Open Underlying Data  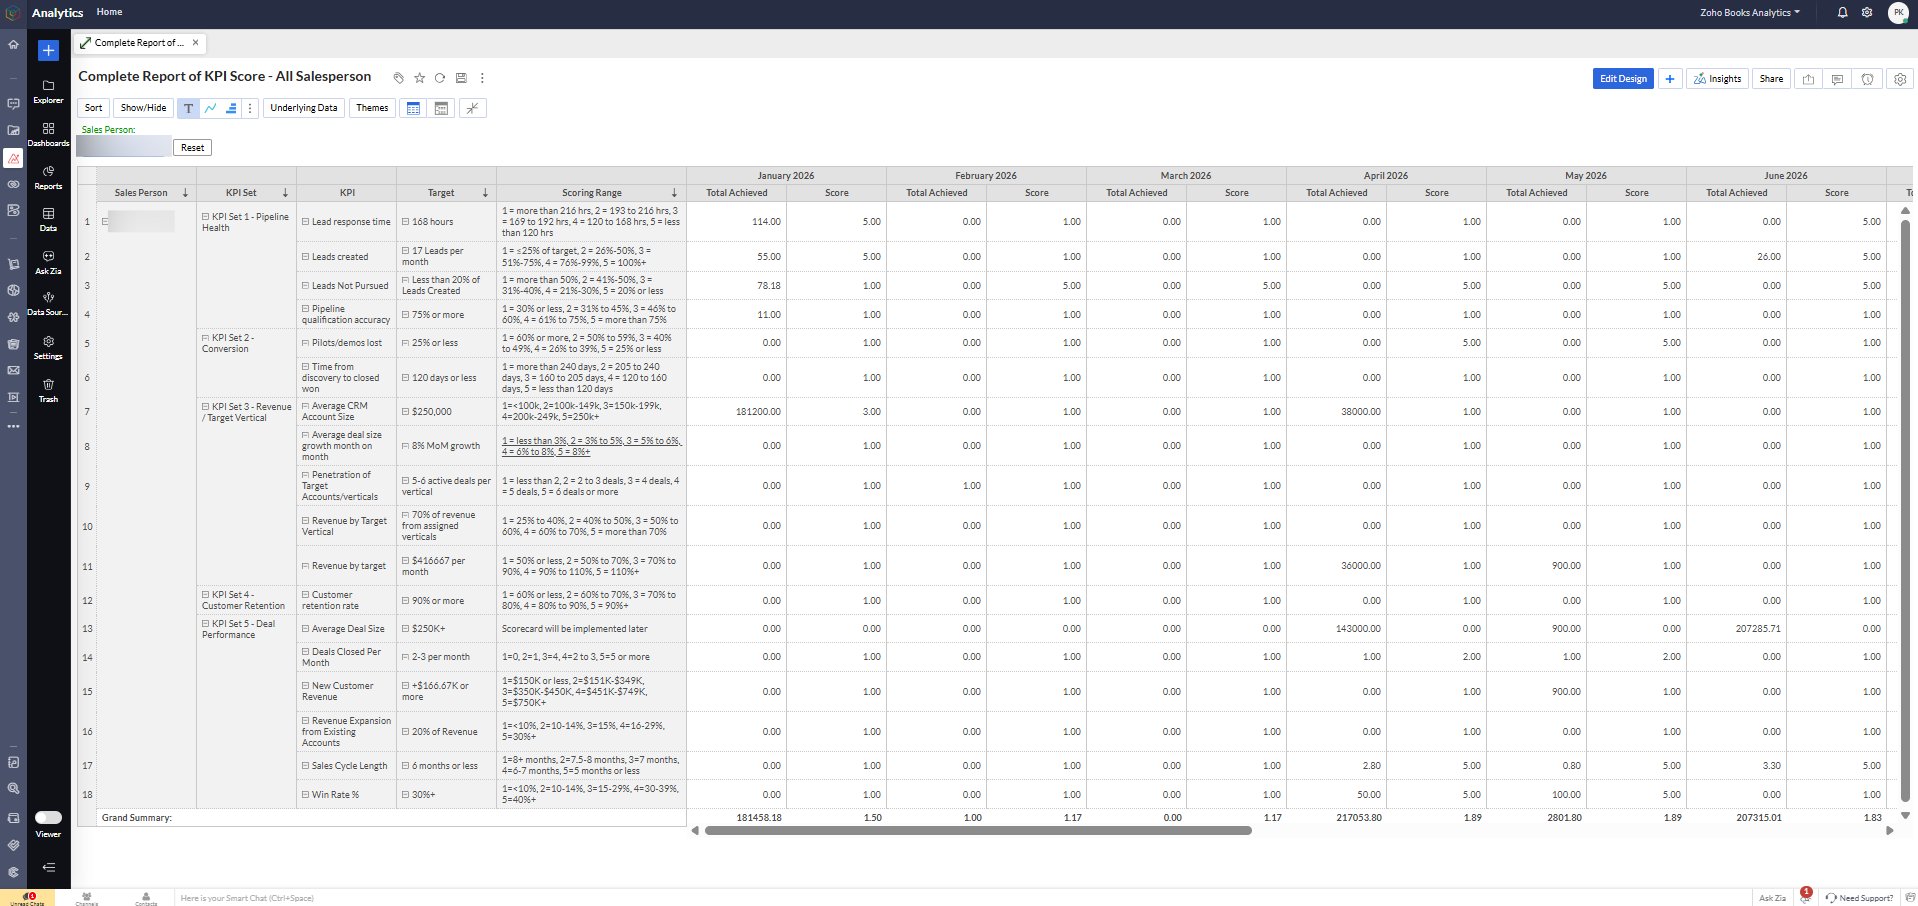[x=303, y=108]
